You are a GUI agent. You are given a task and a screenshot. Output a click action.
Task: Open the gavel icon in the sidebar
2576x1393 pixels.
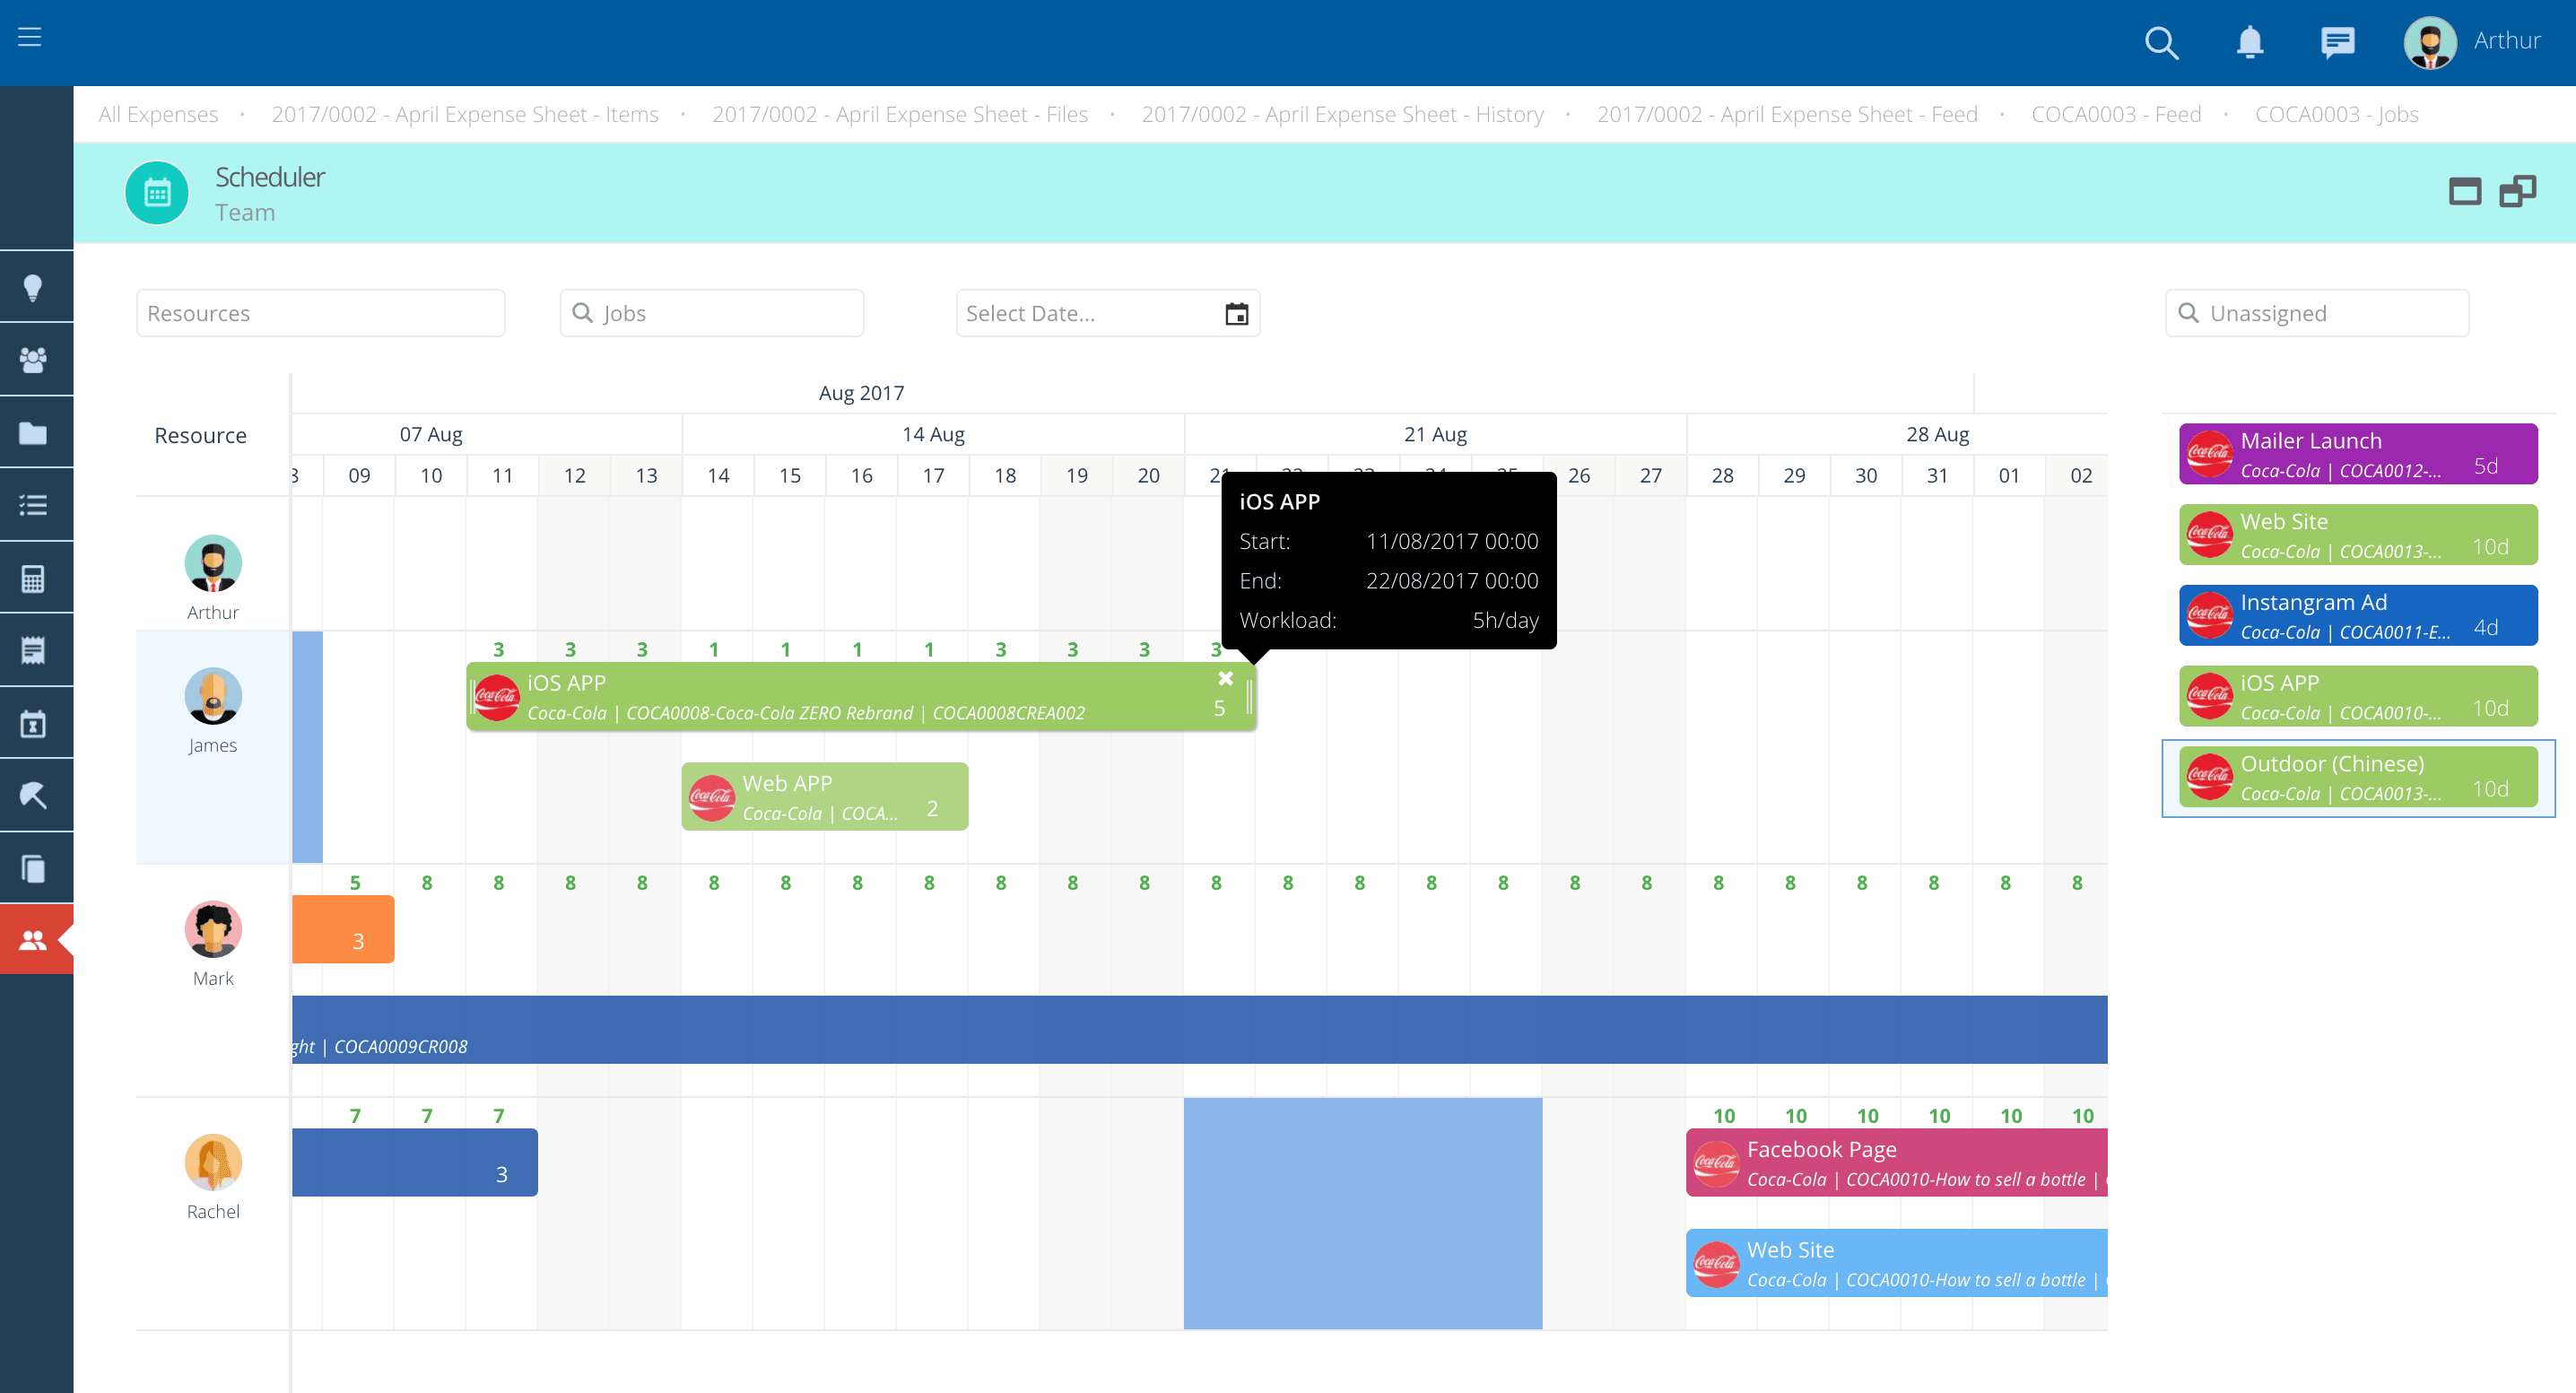tap(33, 796)
